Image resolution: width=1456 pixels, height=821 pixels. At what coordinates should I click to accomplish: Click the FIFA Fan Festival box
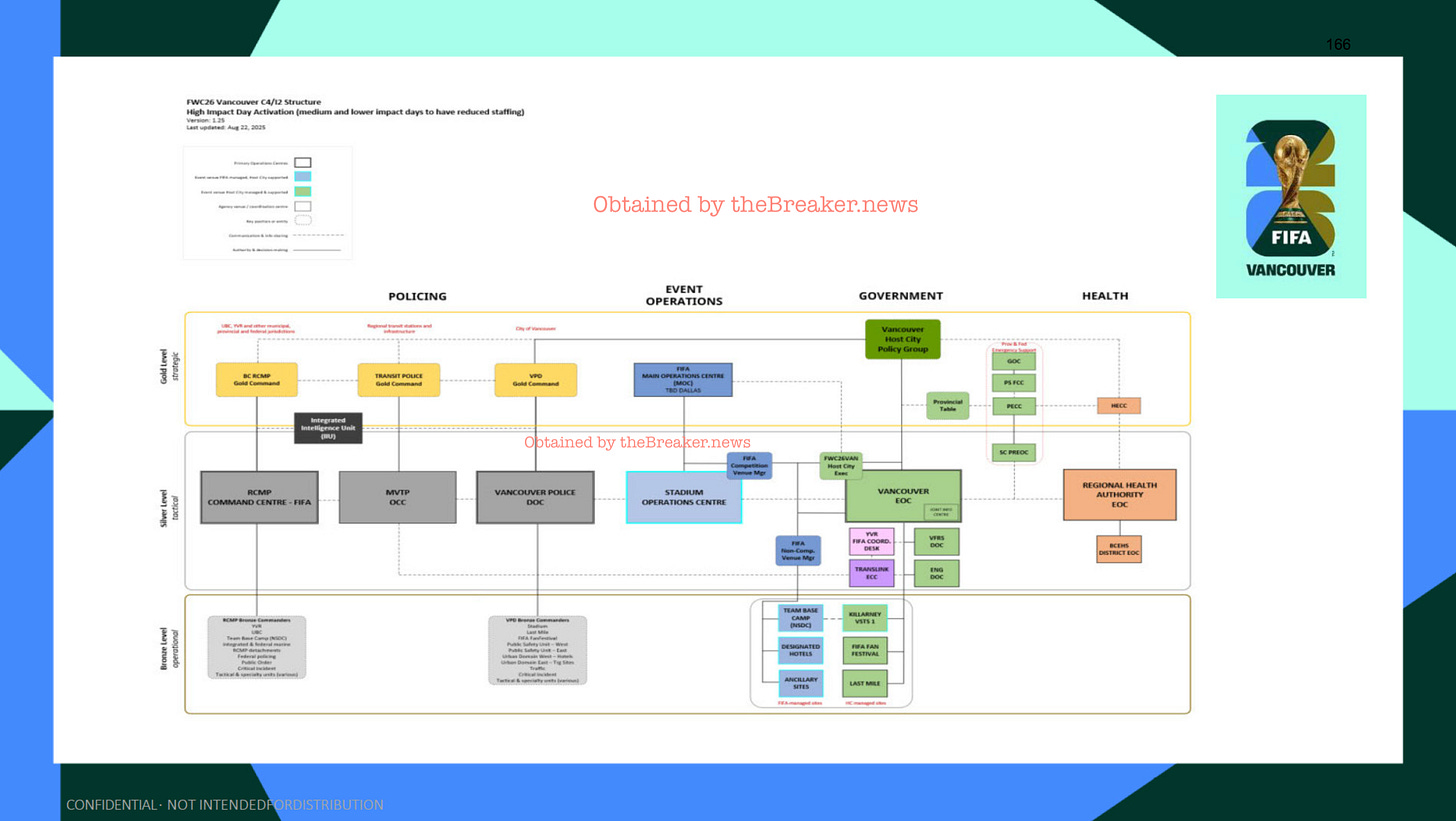click(865, 651)
